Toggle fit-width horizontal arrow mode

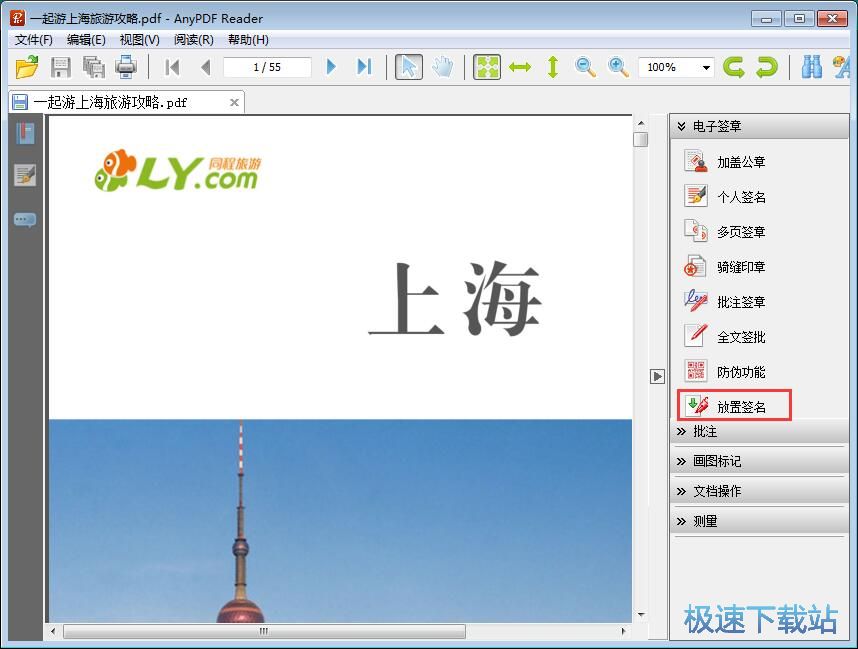click(519, 67)
